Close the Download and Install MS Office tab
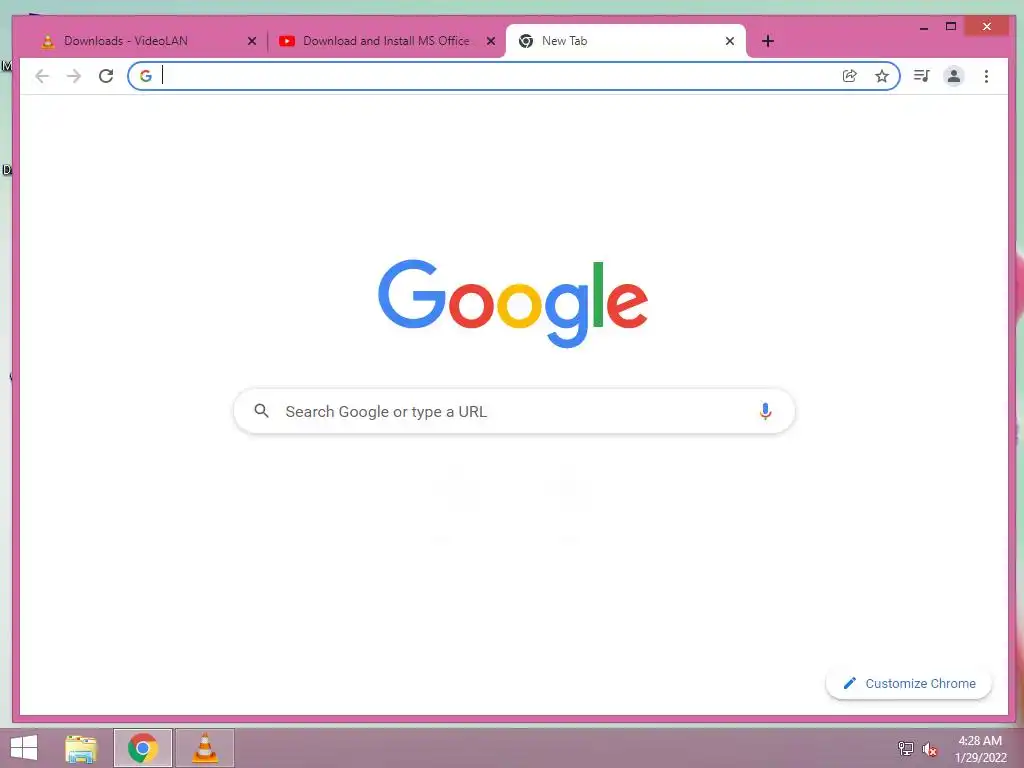The width and height of the screenshot is (1024, 768). pyautogui.click(x=491, y=41)
